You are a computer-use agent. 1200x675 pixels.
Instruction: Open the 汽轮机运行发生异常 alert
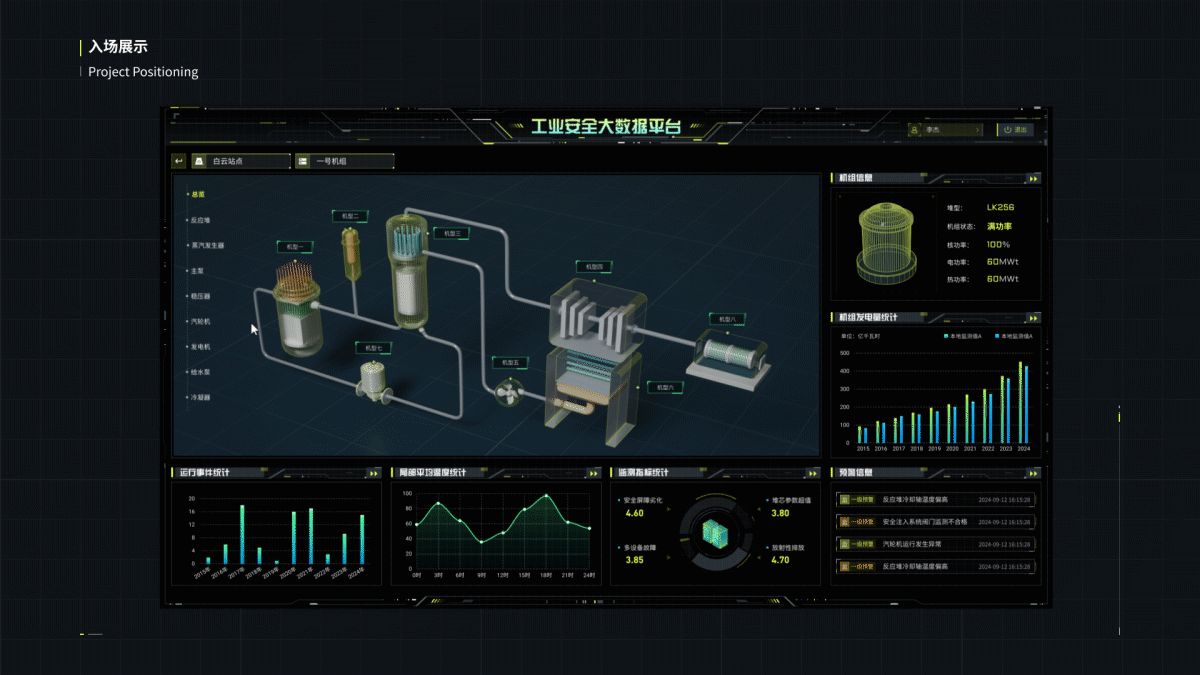tap(936, 544)
